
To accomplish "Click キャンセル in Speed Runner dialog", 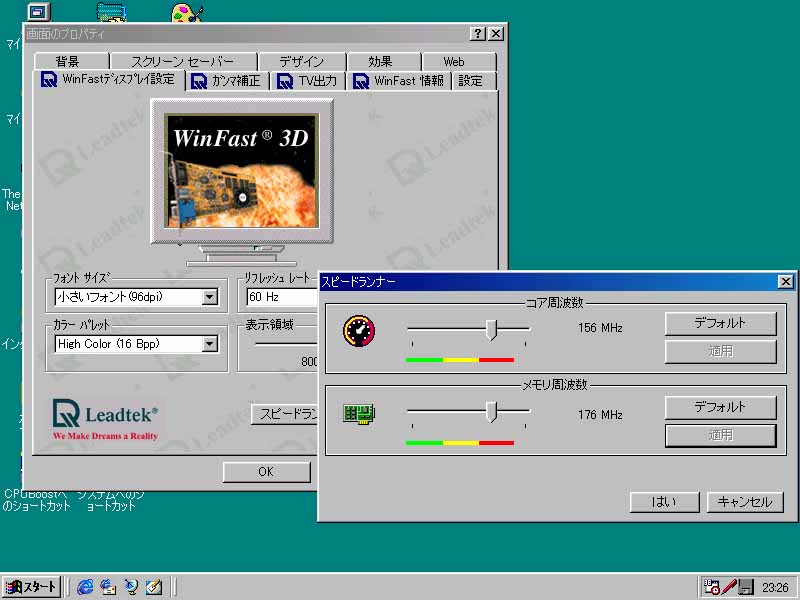I will click(x=745, y=502).
